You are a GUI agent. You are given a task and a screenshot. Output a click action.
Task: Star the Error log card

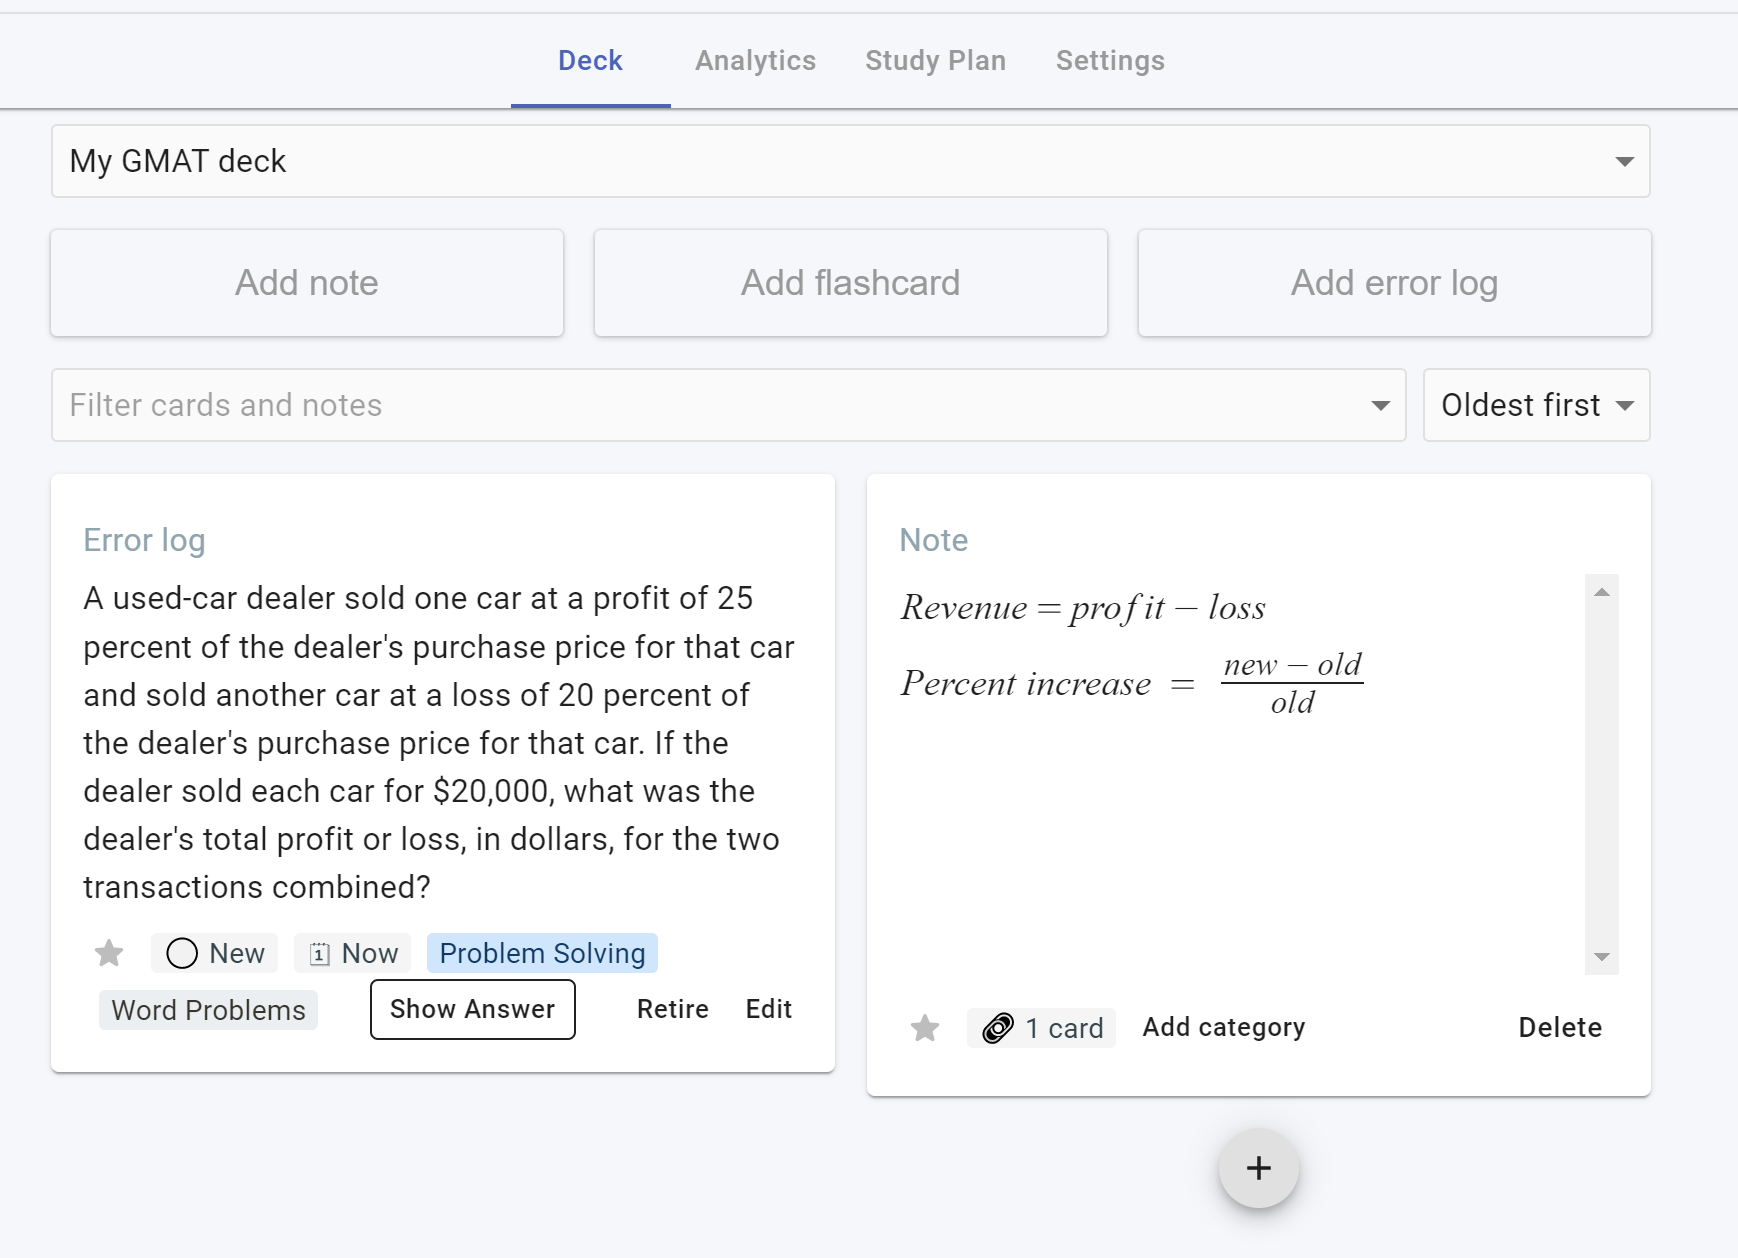(109, 953)
